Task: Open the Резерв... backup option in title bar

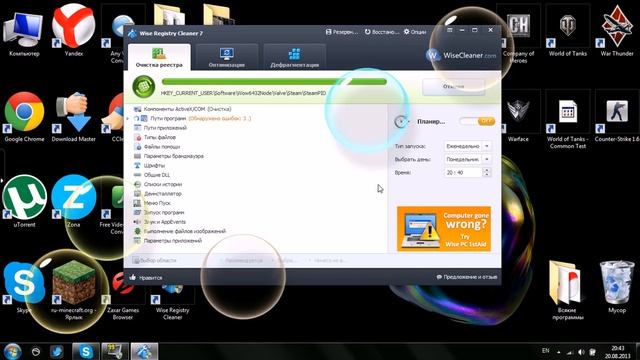Action: click(342, 32)
